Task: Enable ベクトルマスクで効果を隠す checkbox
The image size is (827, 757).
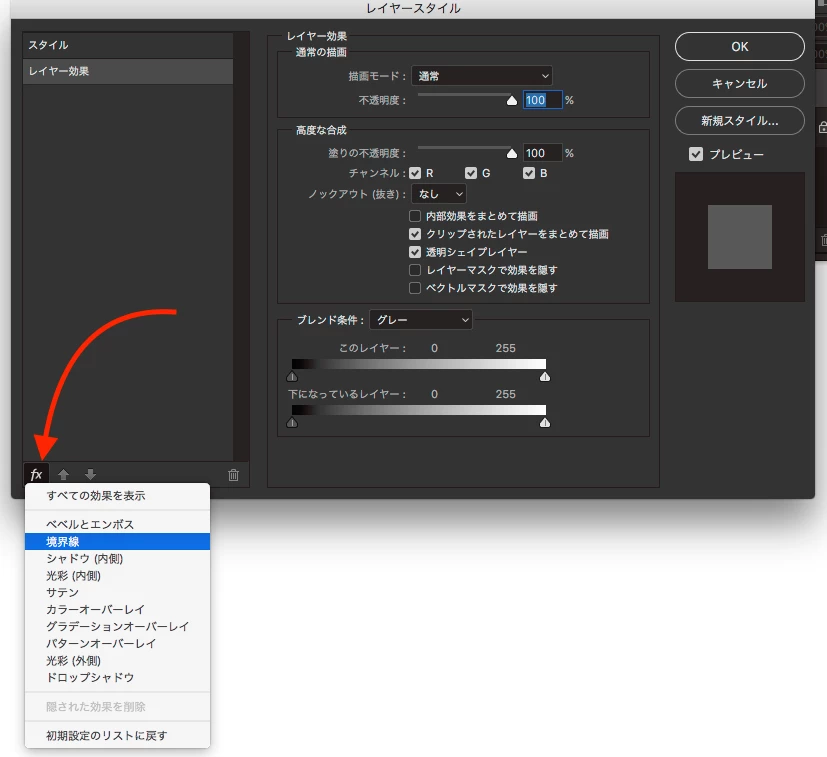Action: click(415, 288)
